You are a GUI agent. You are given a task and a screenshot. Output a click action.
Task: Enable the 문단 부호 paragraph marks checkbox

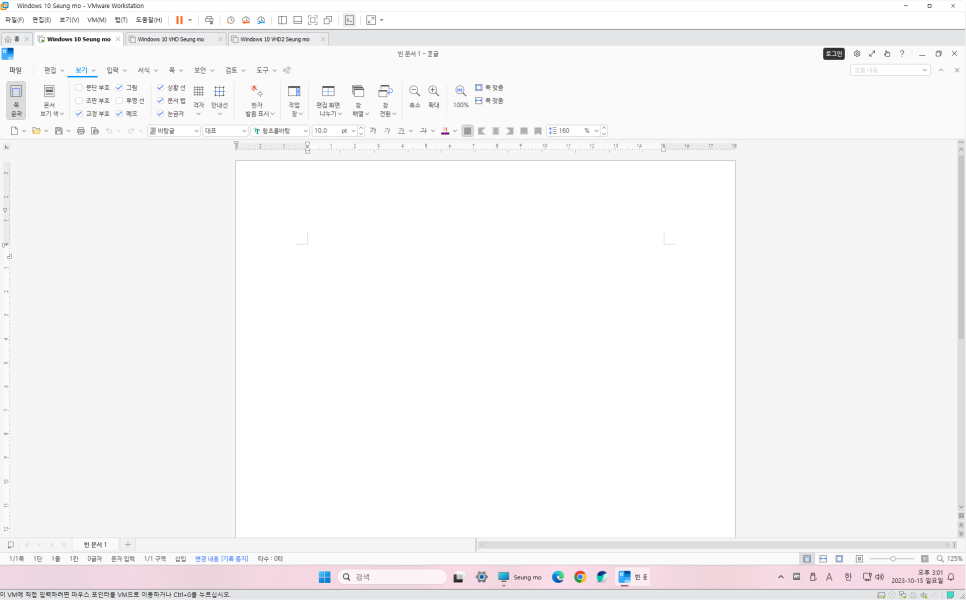tap(77, 88)
